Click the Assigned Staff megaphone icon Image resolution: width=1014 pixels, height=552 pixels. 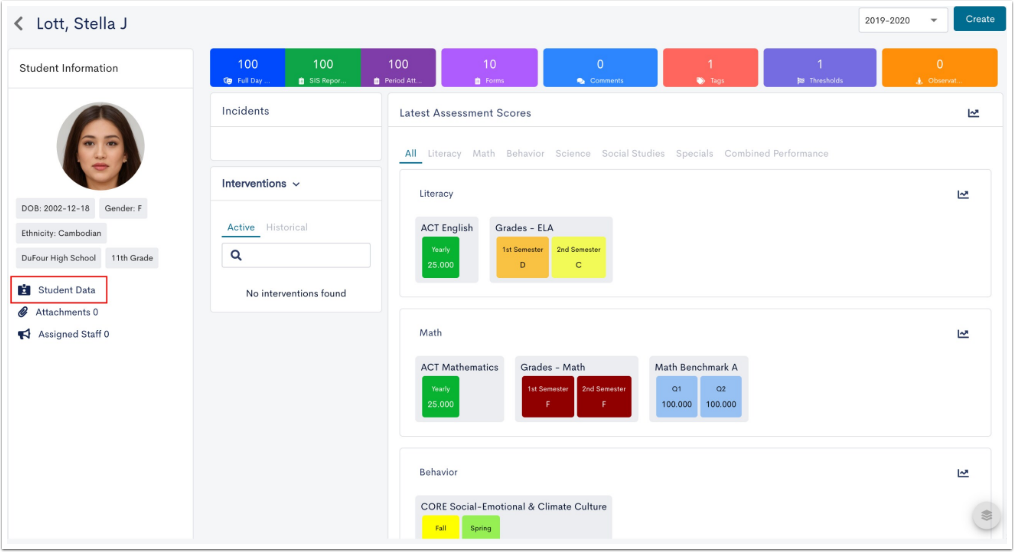click(24, 334)
